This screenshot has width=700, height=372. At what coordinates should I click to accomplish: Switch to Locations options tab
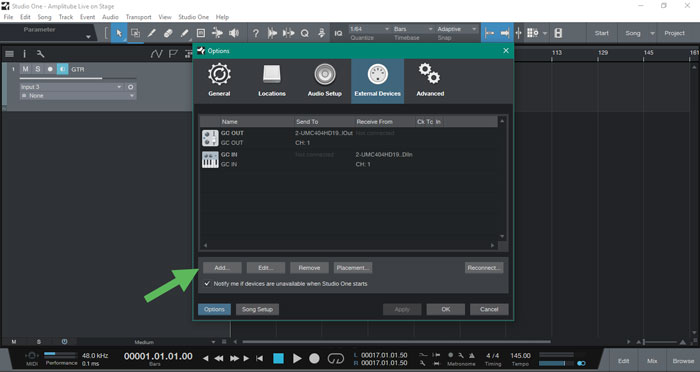tap(272, 81)
